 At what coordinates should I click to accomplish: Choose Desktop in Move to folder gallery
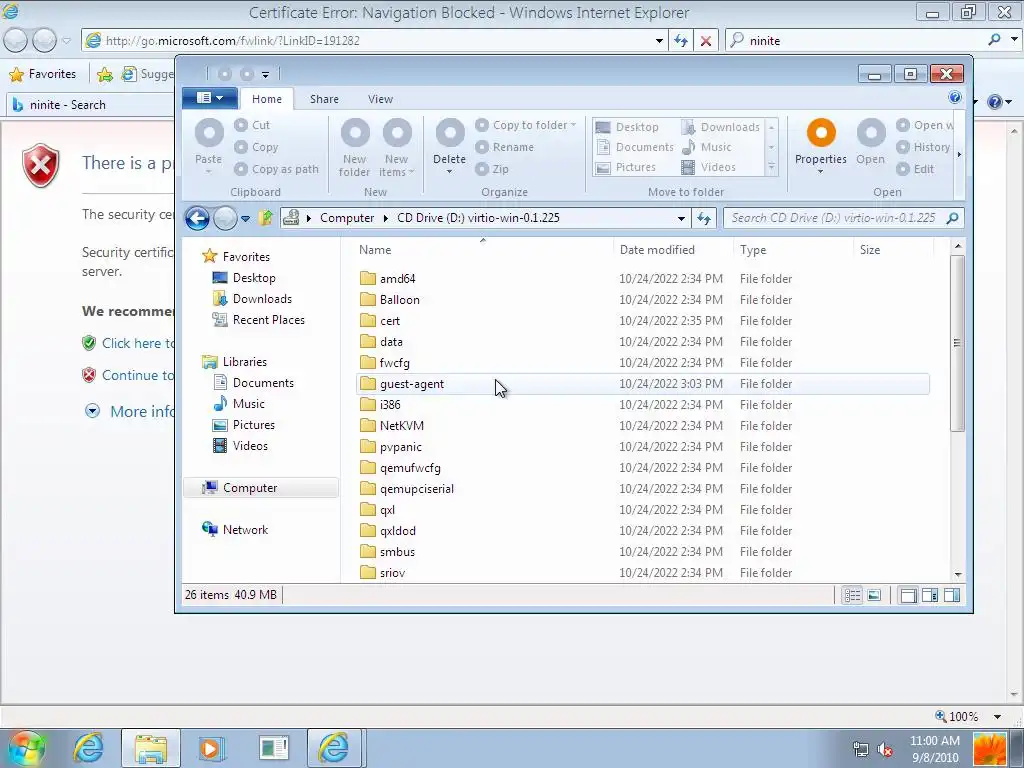click(628, 127)
